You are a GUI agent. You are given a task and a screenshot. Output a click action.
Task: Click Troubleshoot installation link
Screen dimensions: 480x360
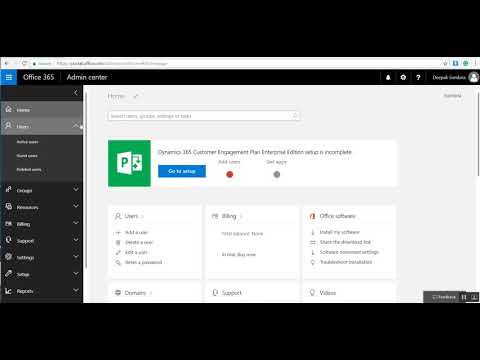click(346, 262)
